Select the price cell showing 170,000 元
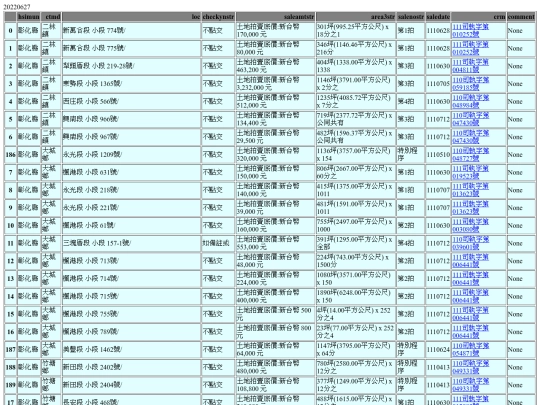The image size is (540, 405). [x=276, y=31]
